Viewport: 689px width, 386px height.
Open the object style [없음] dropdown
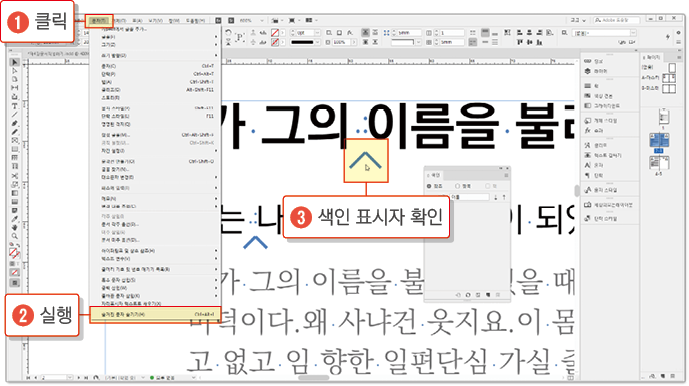tap(633, 33)
